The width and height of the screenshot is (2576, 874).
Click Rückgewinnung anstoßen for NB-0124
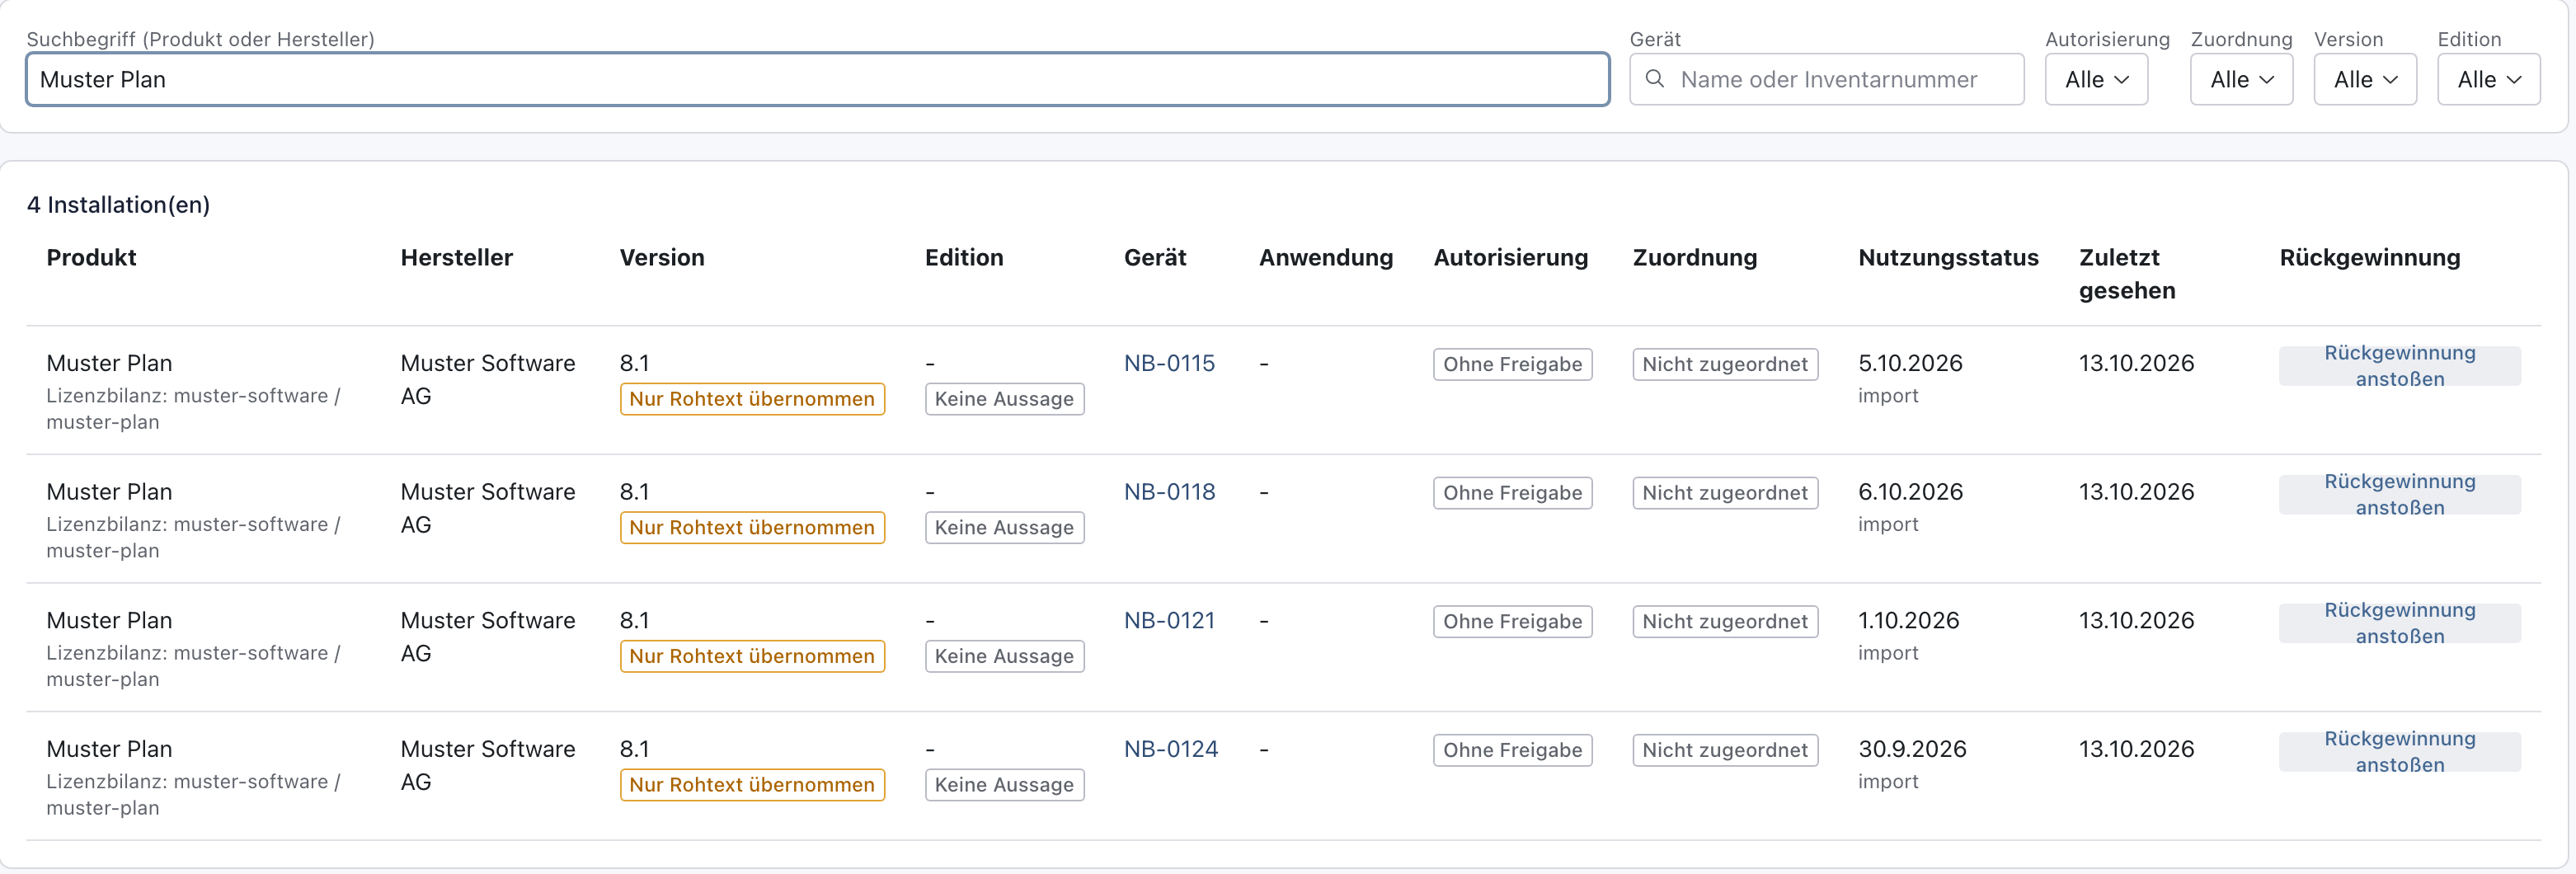coord(2399,752)
